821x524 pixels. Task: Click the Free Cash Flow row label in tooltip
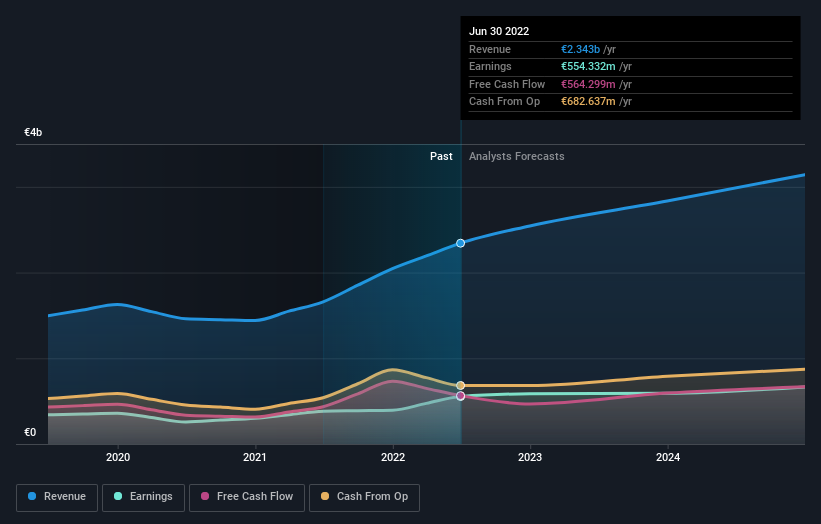pyautogui.click(x=507, y=84)
